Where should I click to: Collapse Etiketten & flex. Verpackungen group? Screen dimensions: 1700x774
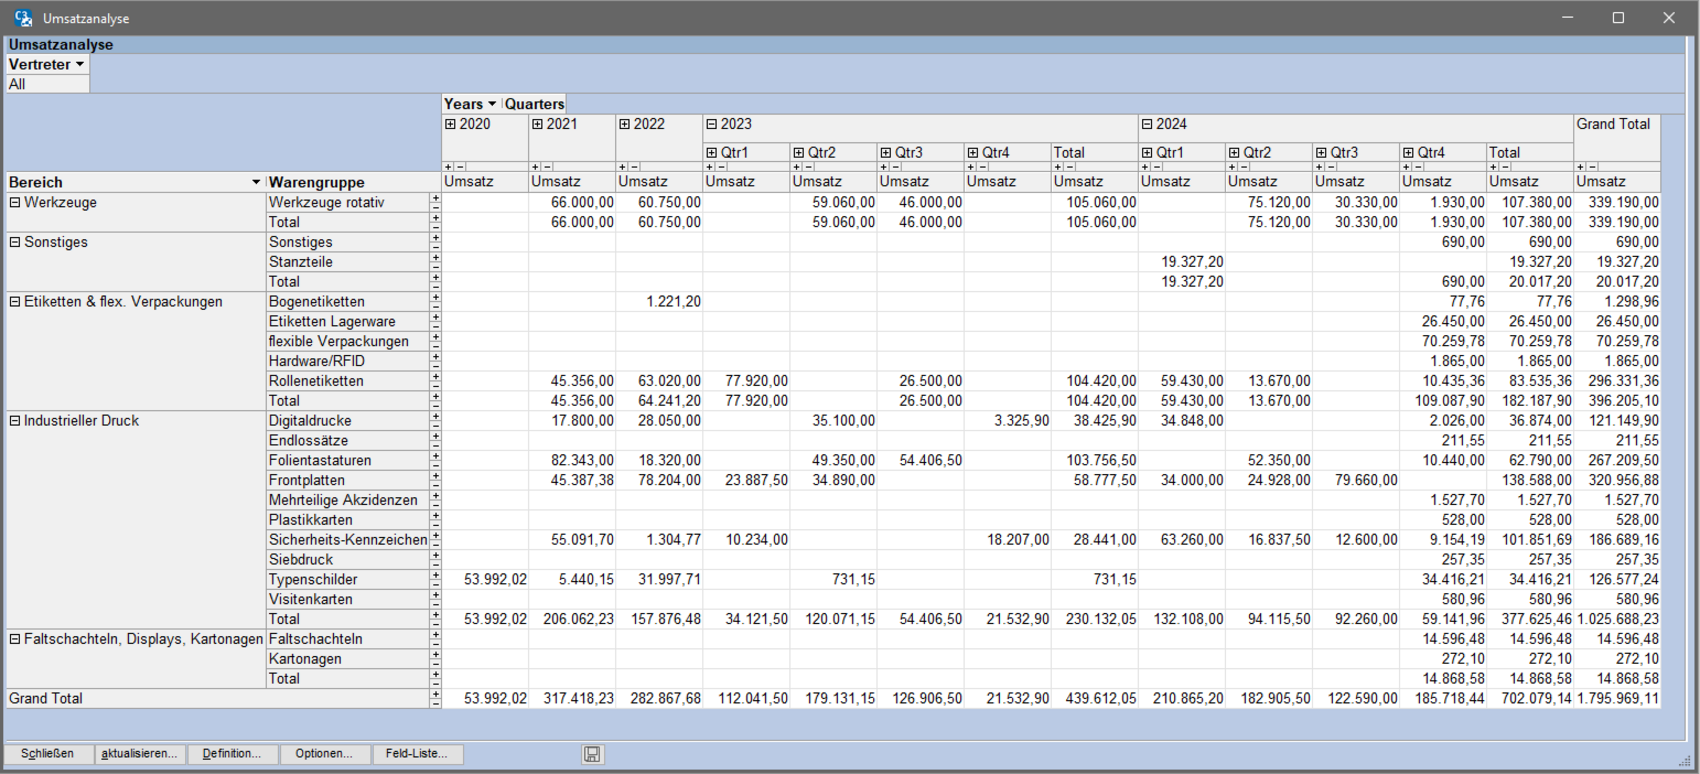tap(15, 302)
